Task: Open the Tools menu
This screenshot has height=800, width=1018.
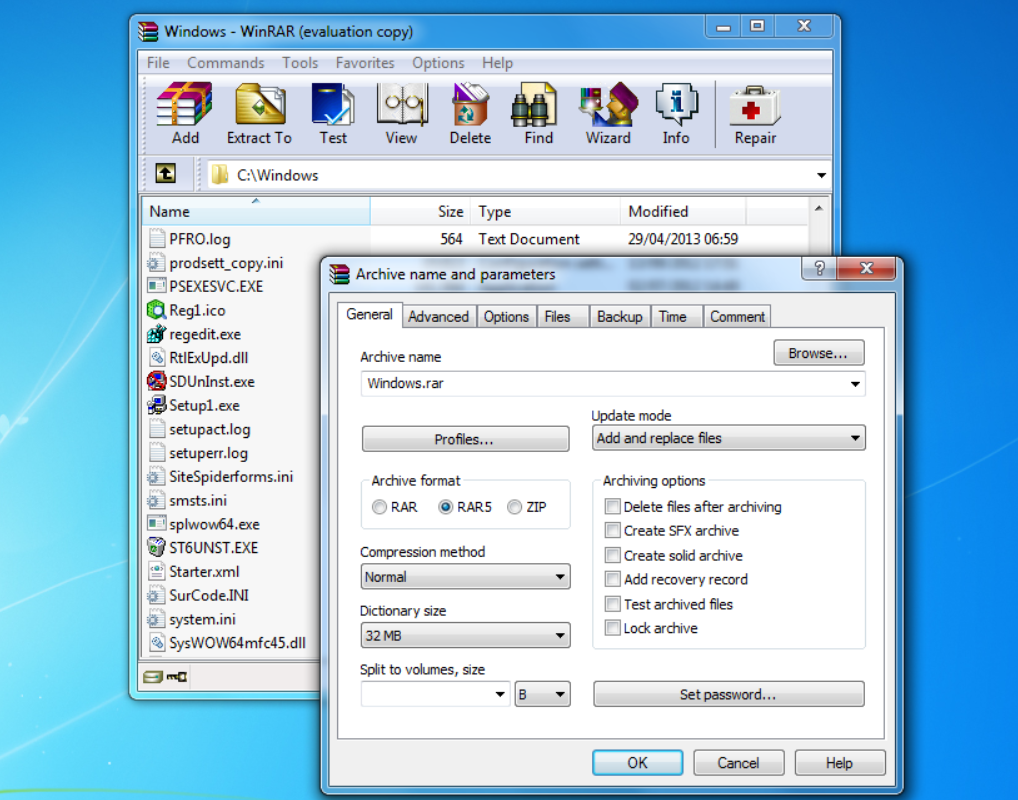Action: 300,63
